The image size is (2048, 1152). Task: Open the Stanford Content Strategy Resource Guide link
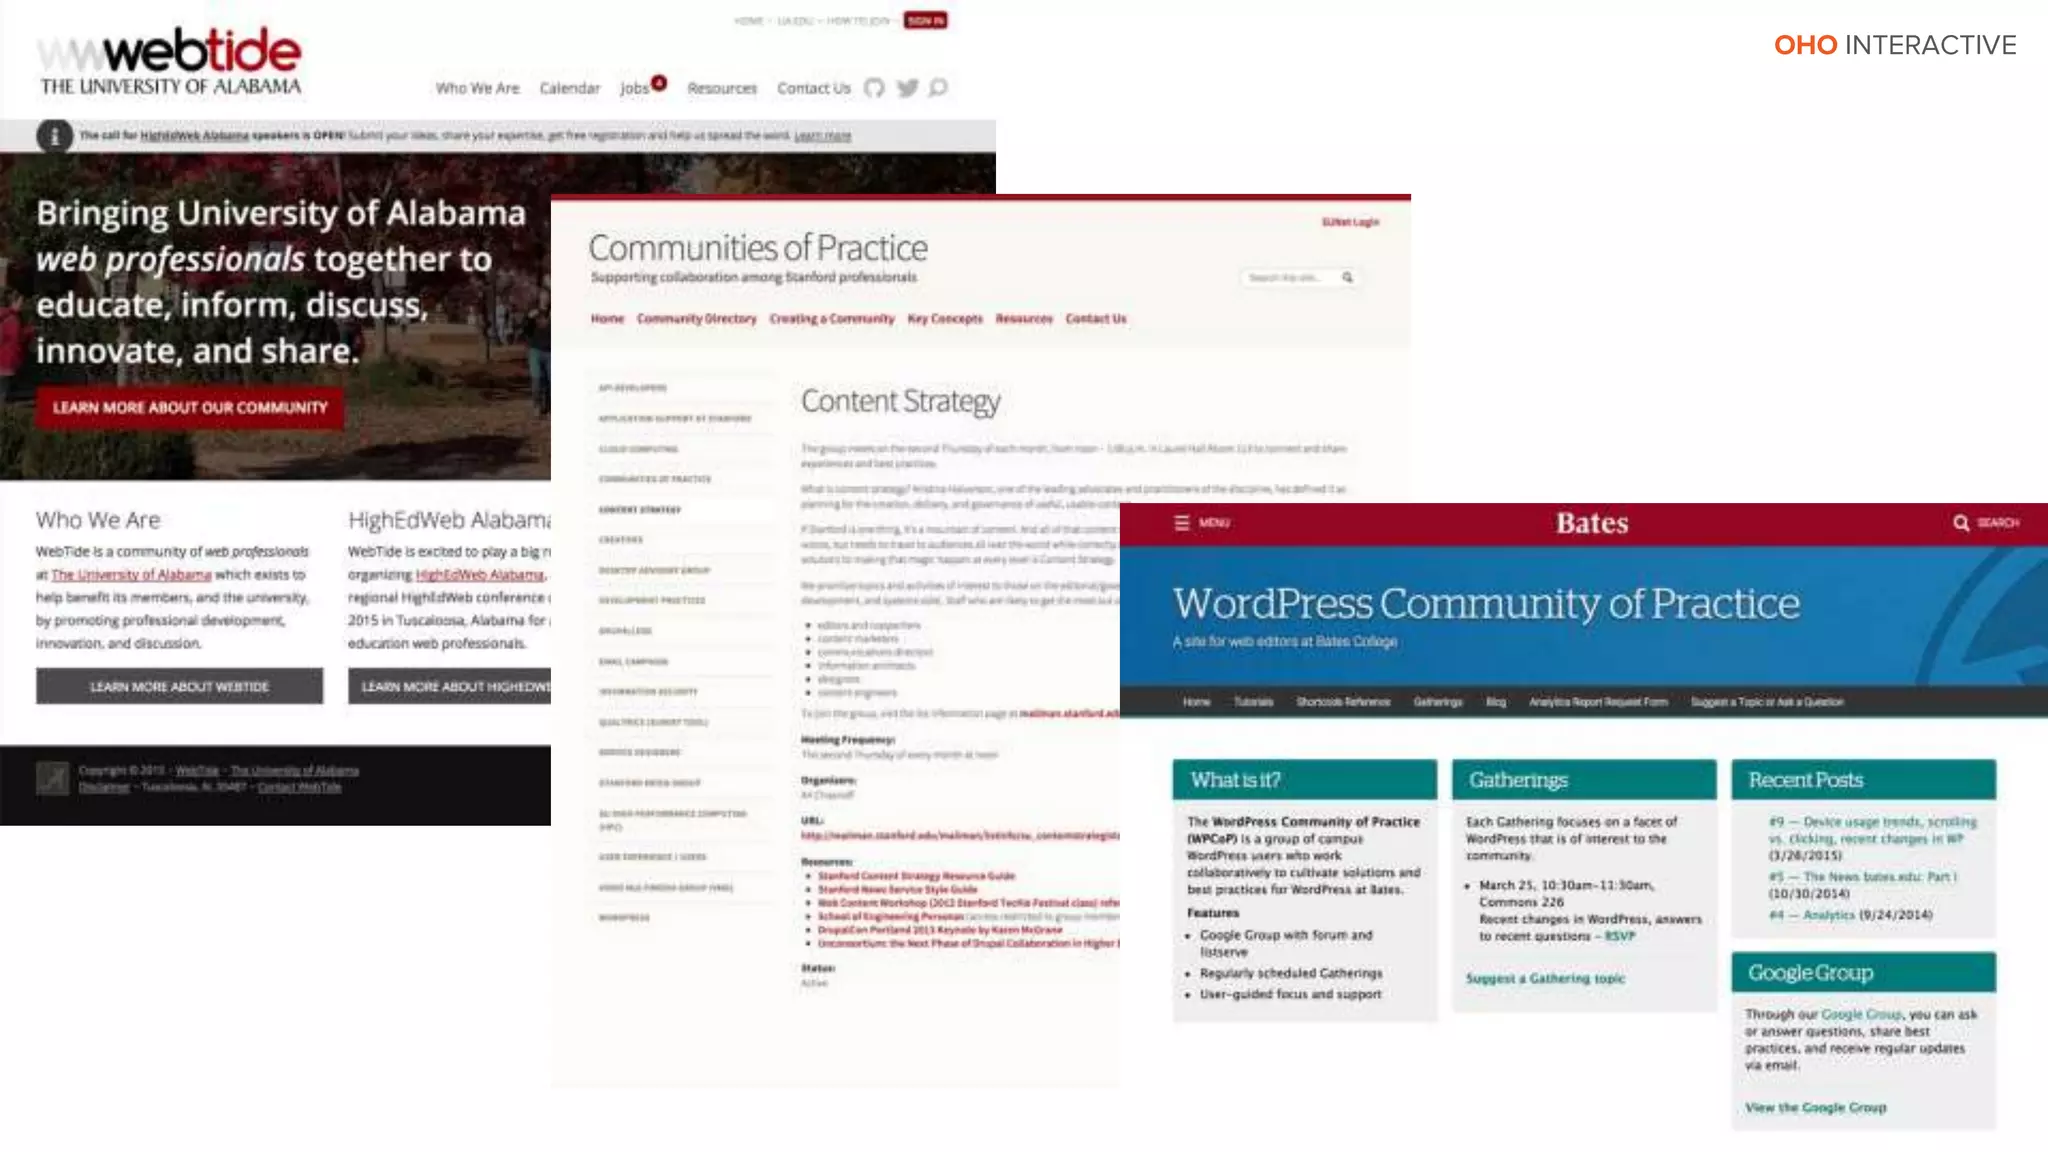916,876
